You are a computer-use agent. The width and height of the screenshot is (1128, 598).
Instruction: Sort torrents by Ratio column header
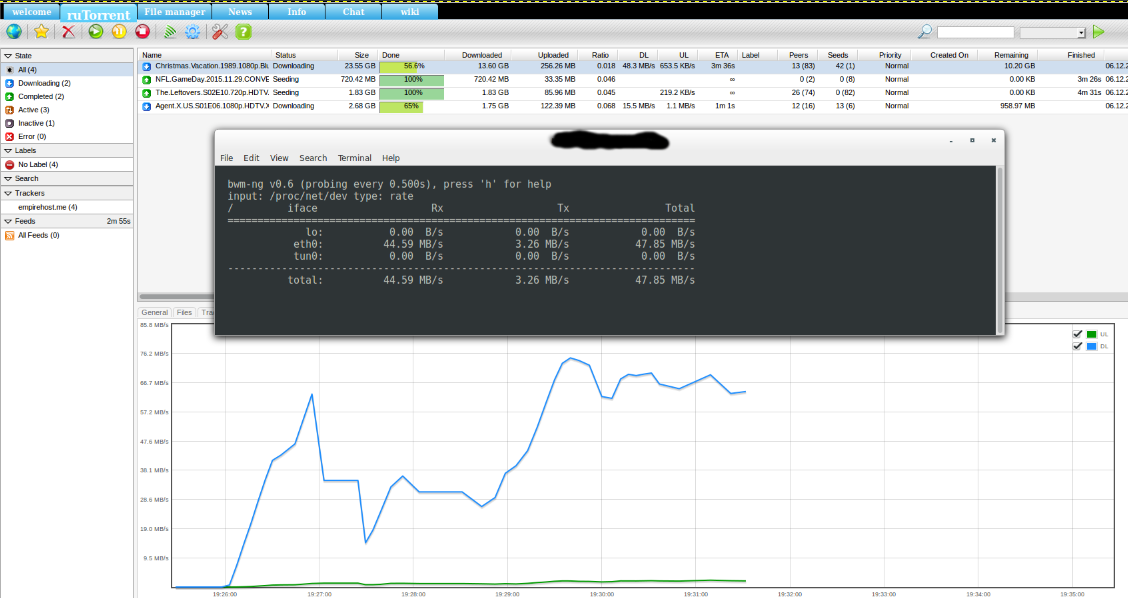click(x=600, y=55)
